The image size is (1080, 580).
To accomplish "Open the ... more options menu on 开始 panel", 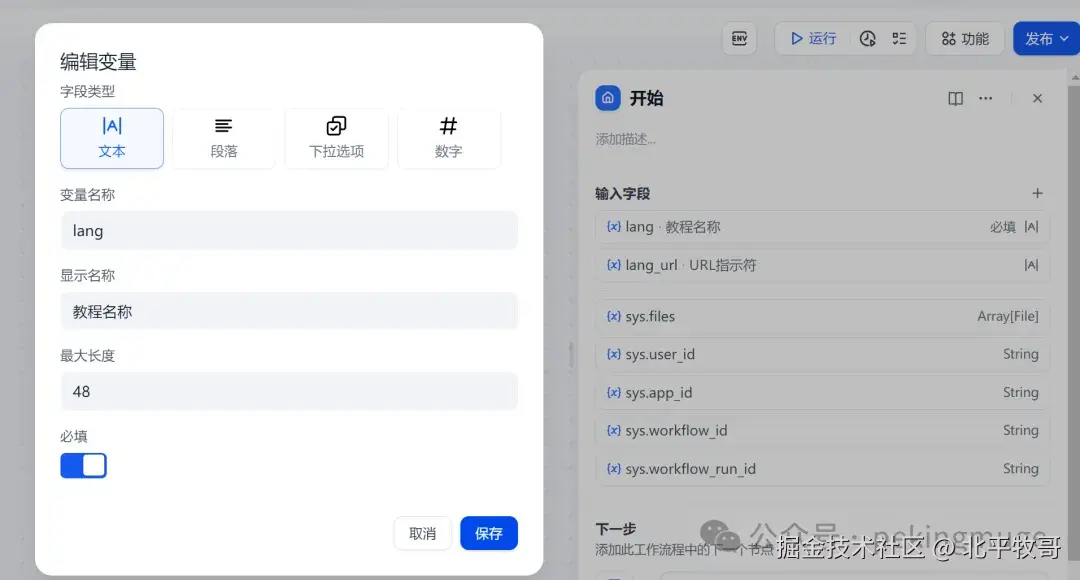I will coord(986,97).
